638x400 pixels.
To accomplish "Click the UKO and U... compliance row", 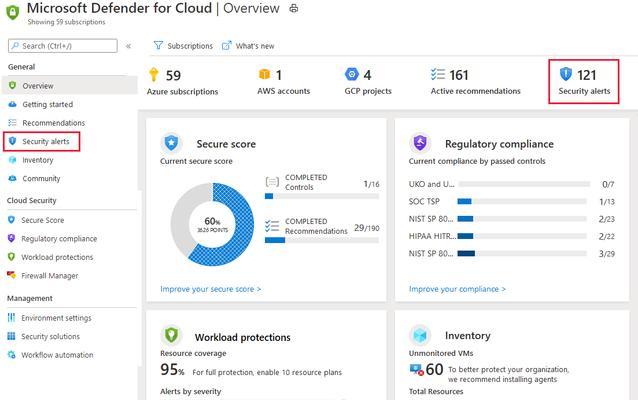I will point(512,184).
